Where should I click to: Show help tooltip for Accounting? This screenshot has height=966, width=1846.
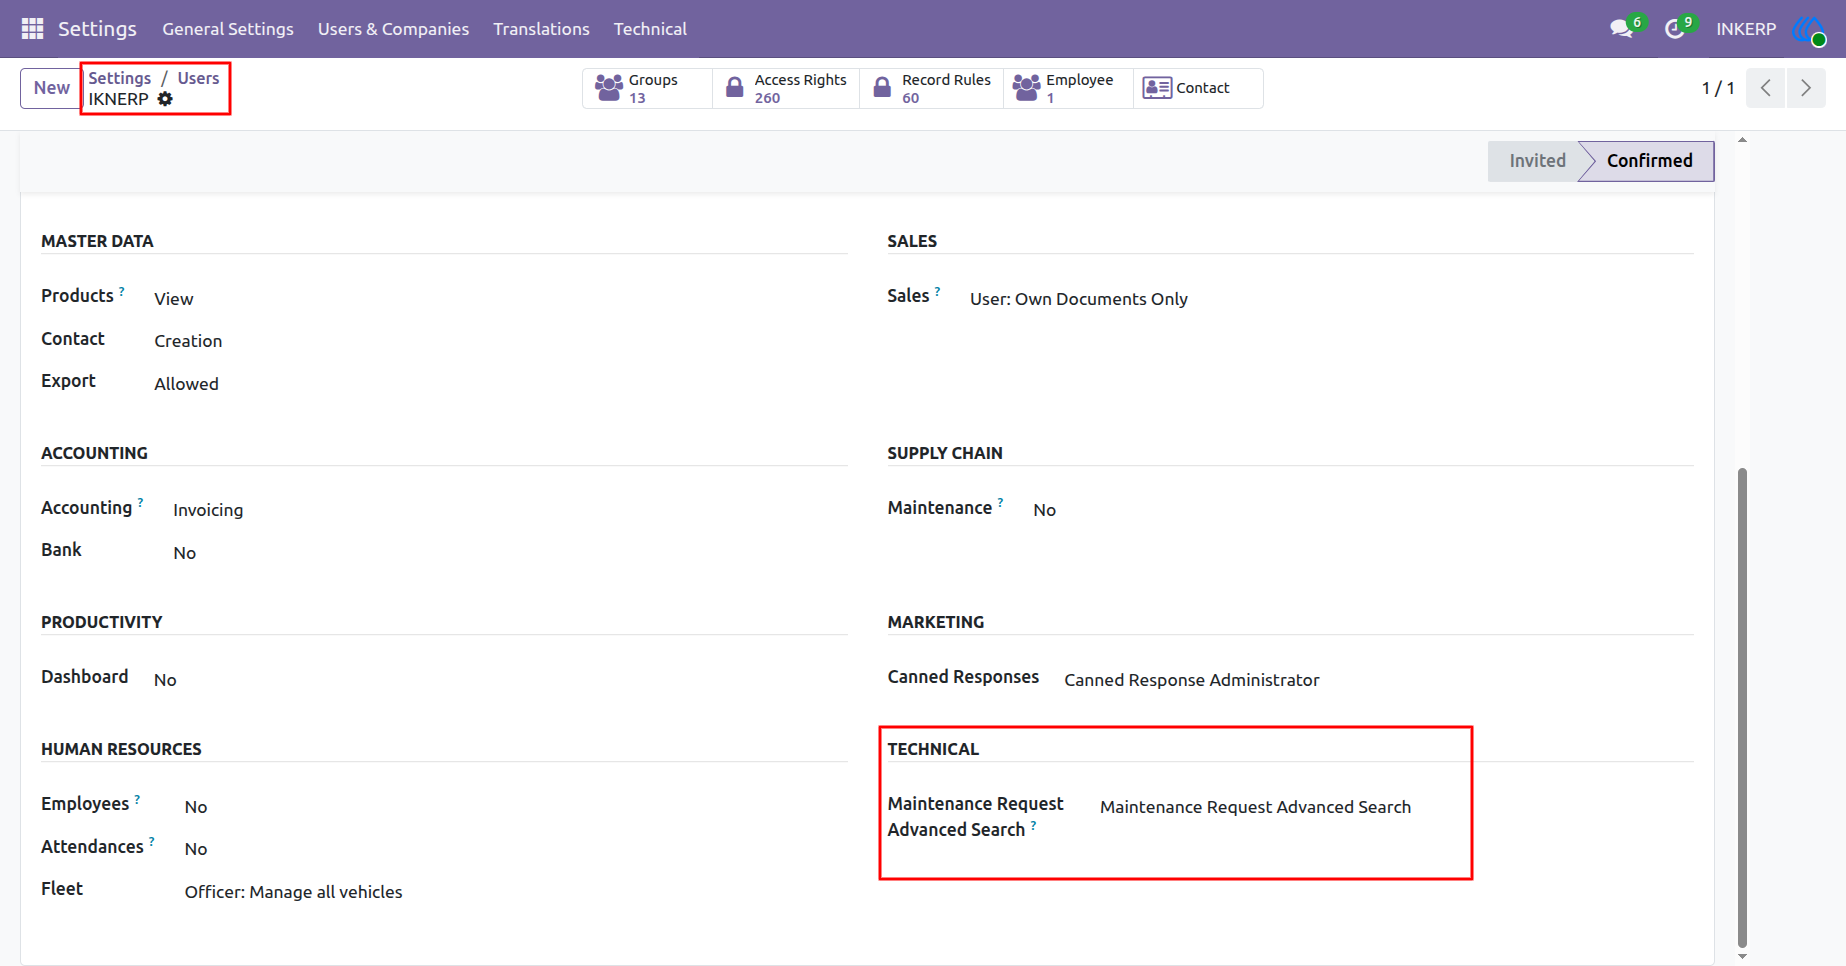coord(141,503)
